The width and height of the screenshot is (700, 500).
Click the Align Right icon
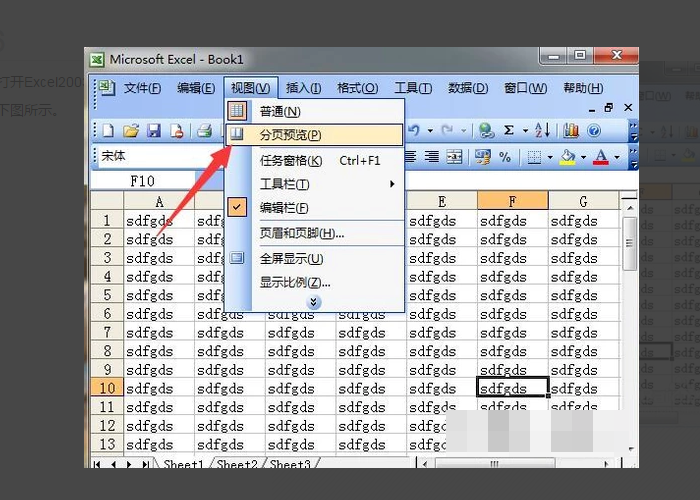coord(431,157)
